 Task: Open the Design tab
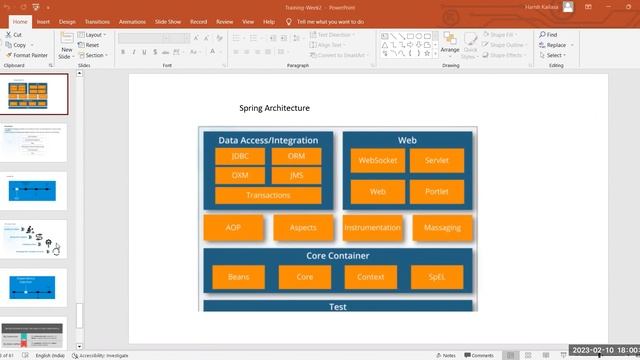tap(67, 22)
